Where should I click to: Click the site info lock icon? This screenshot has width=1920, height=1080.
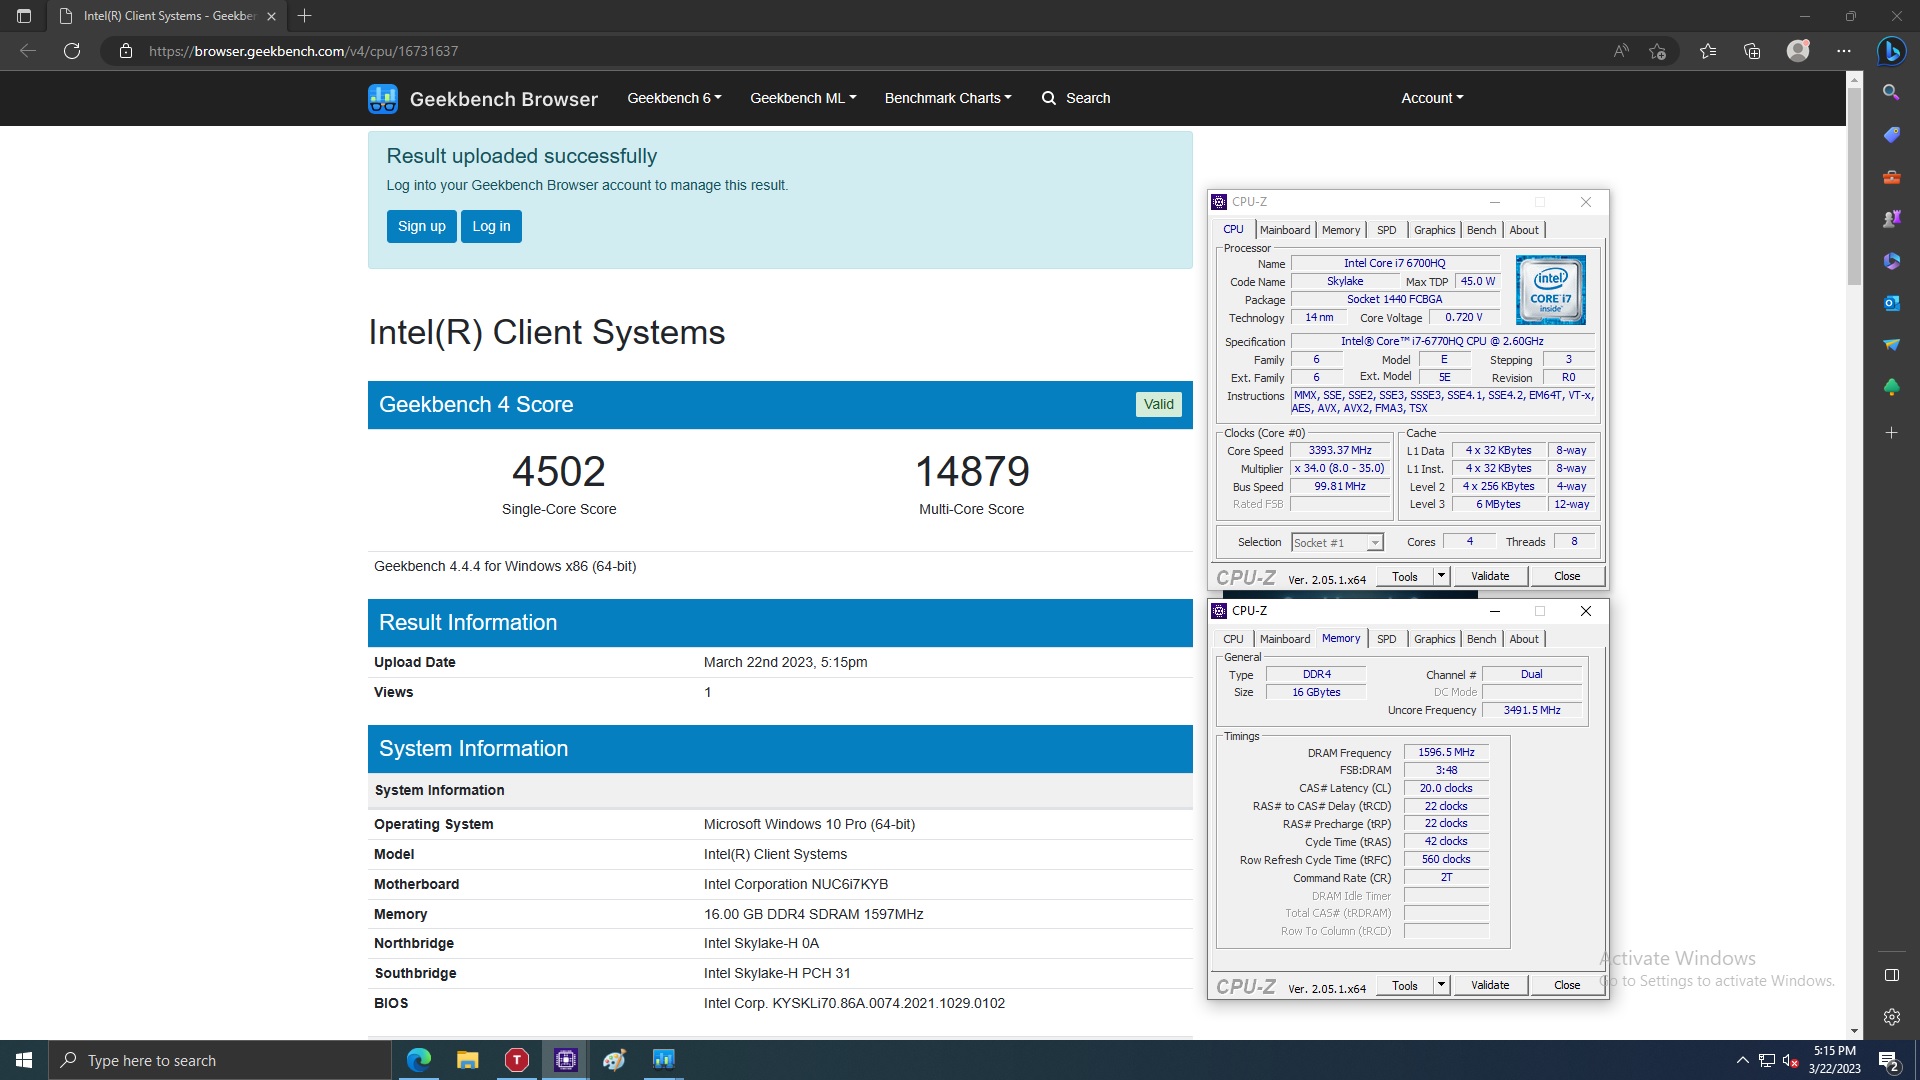coord(126,51)
